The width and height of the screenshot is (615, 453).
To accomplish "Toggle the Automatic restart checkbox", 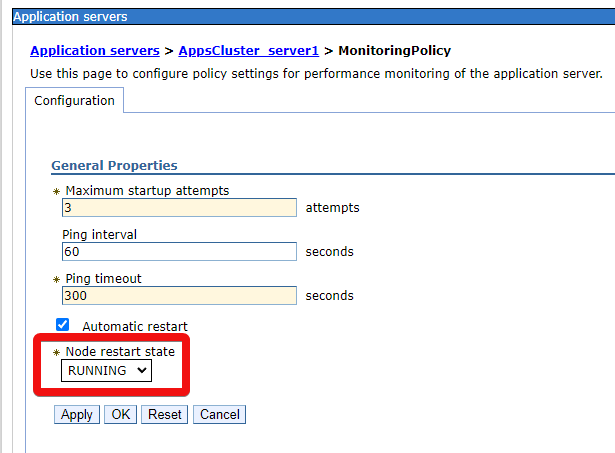I will click(x=63, y=325).
